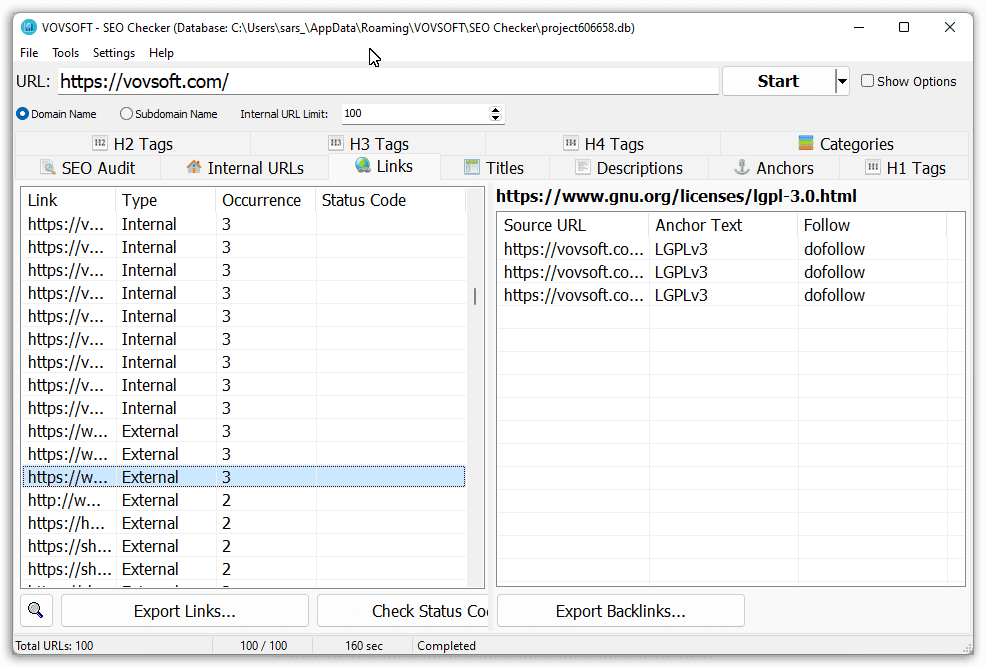Select the Links tab
The width and height of the screenshot is (986, 667).
pos(384,167)
